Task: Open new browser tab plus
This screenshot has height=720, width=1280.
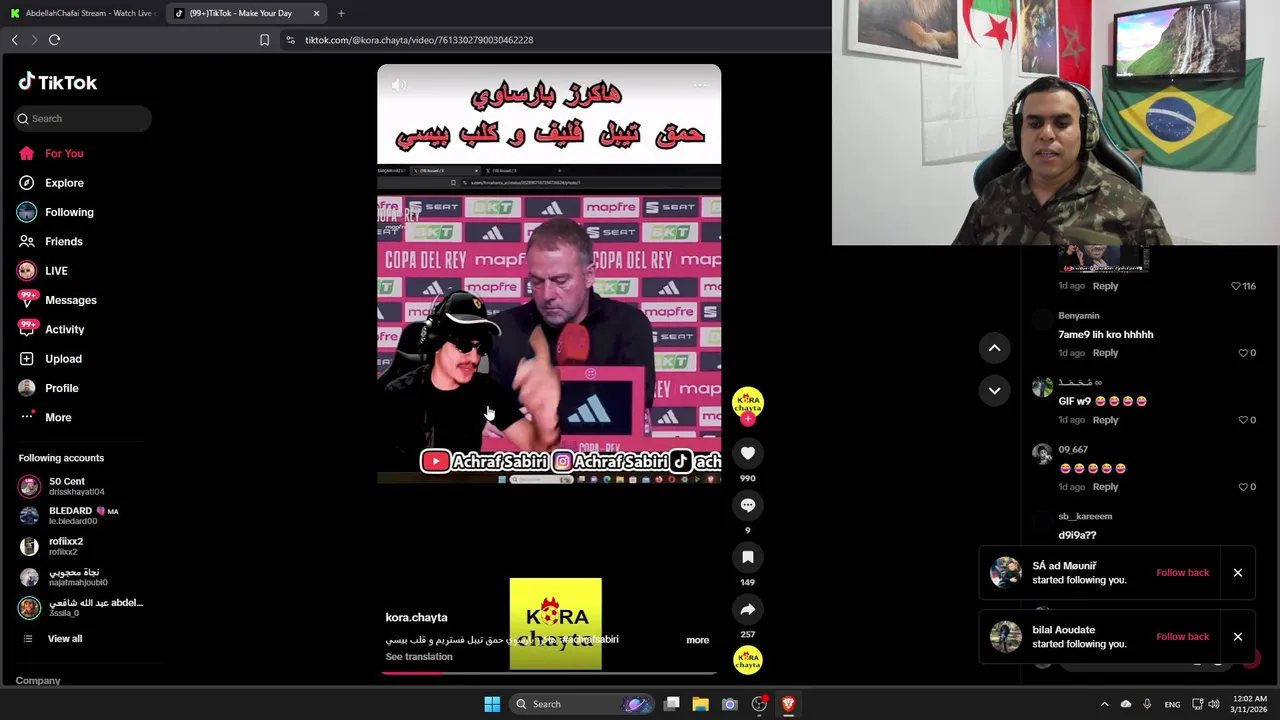Action: (341, 13)
